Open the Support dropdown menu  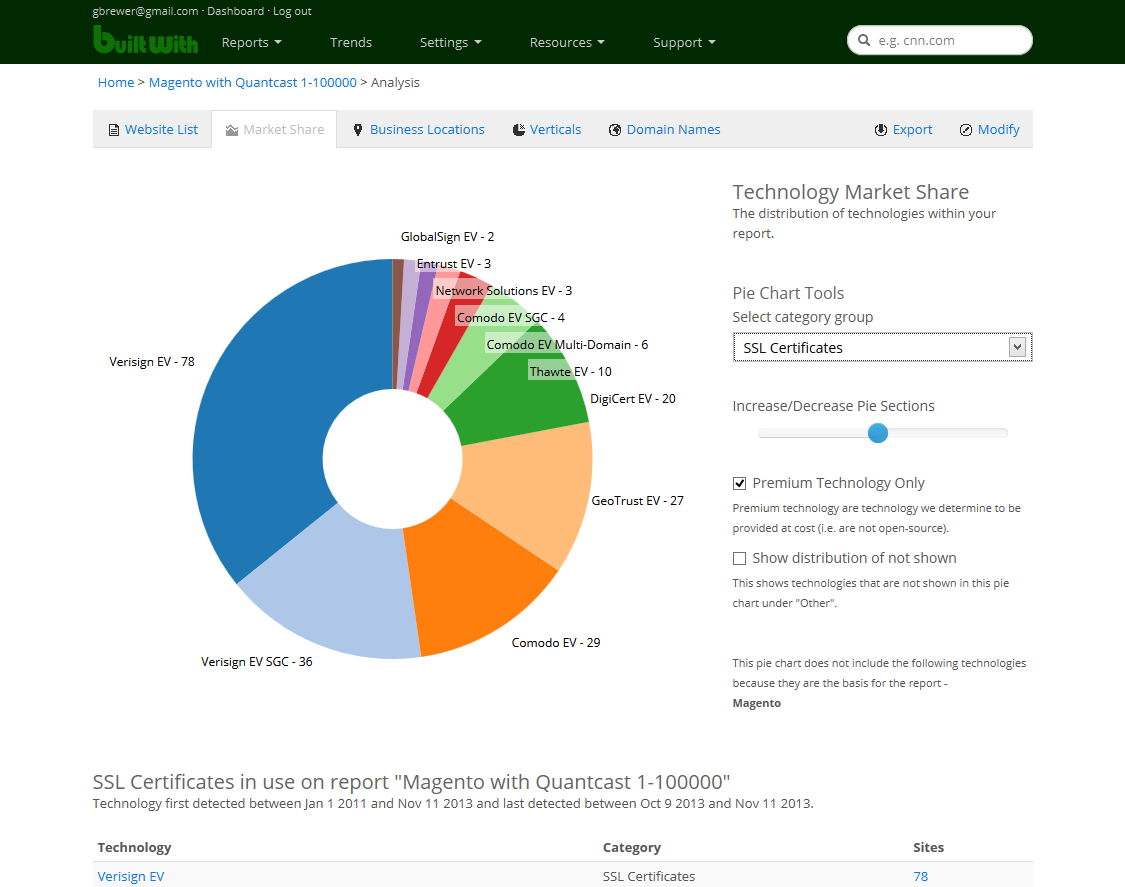(684, 42)
